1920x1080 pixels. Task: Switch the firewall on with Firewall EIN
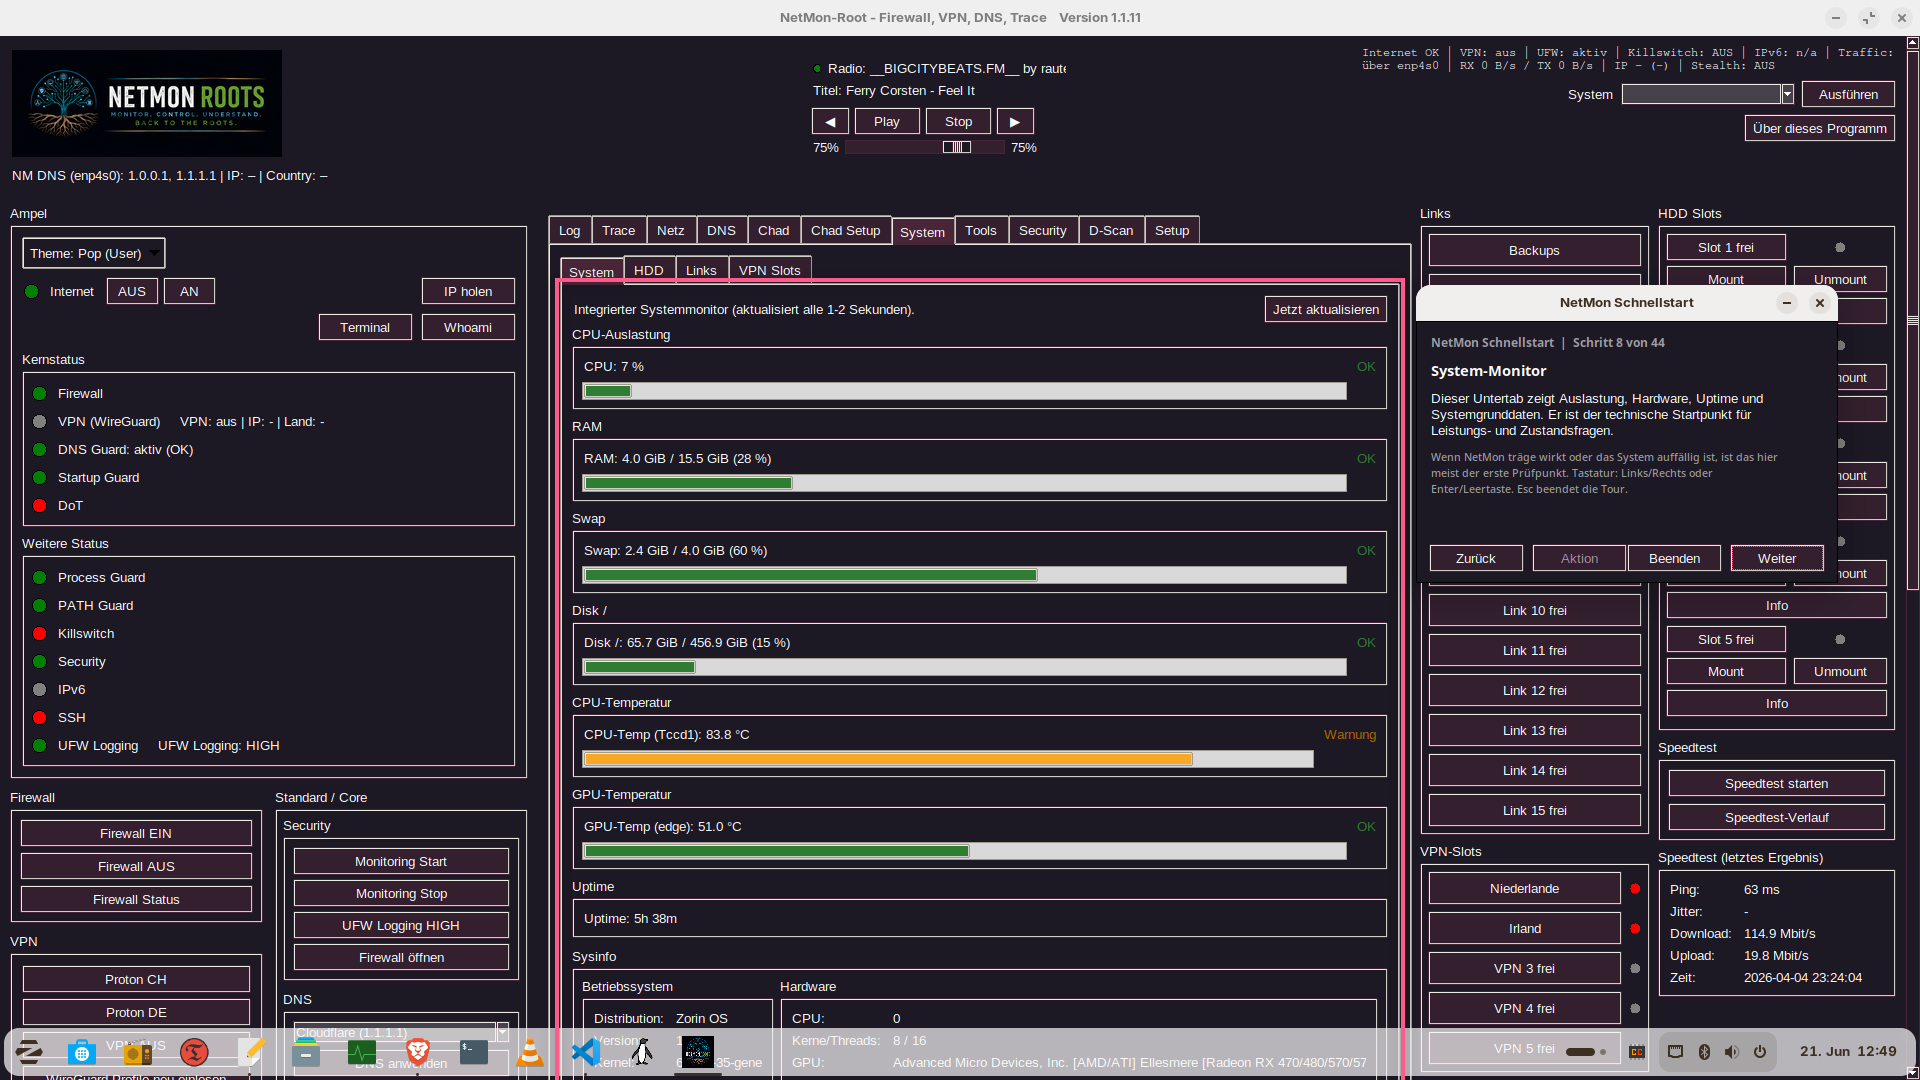136,834
